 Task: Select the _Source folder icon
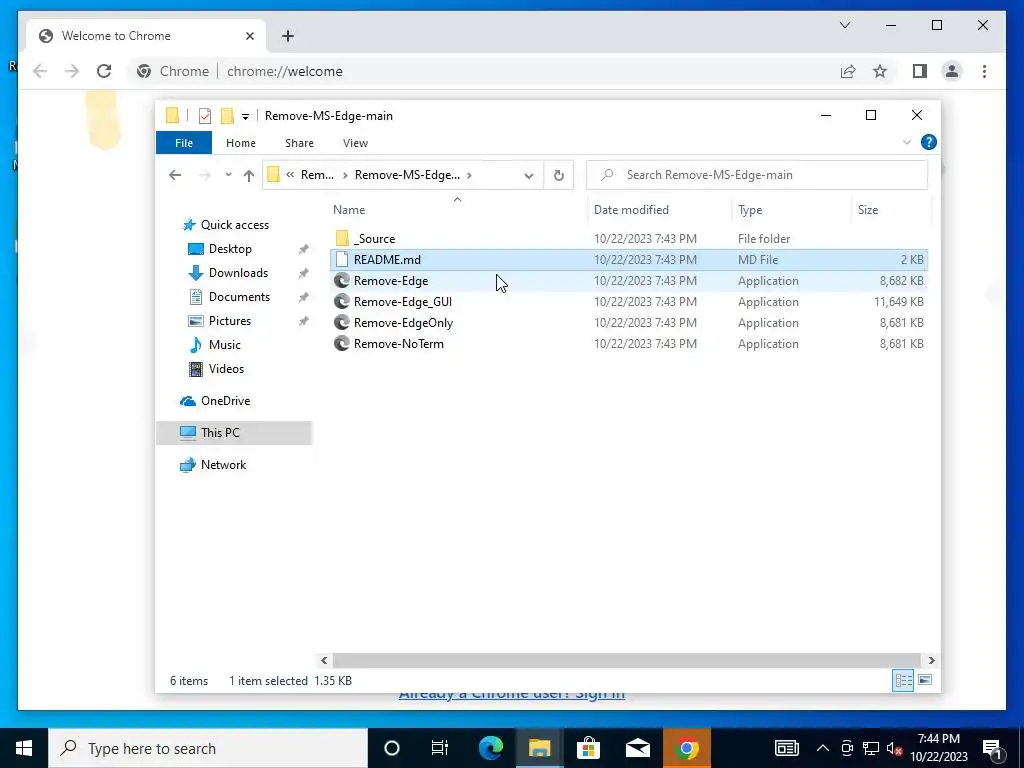[342, 238]
